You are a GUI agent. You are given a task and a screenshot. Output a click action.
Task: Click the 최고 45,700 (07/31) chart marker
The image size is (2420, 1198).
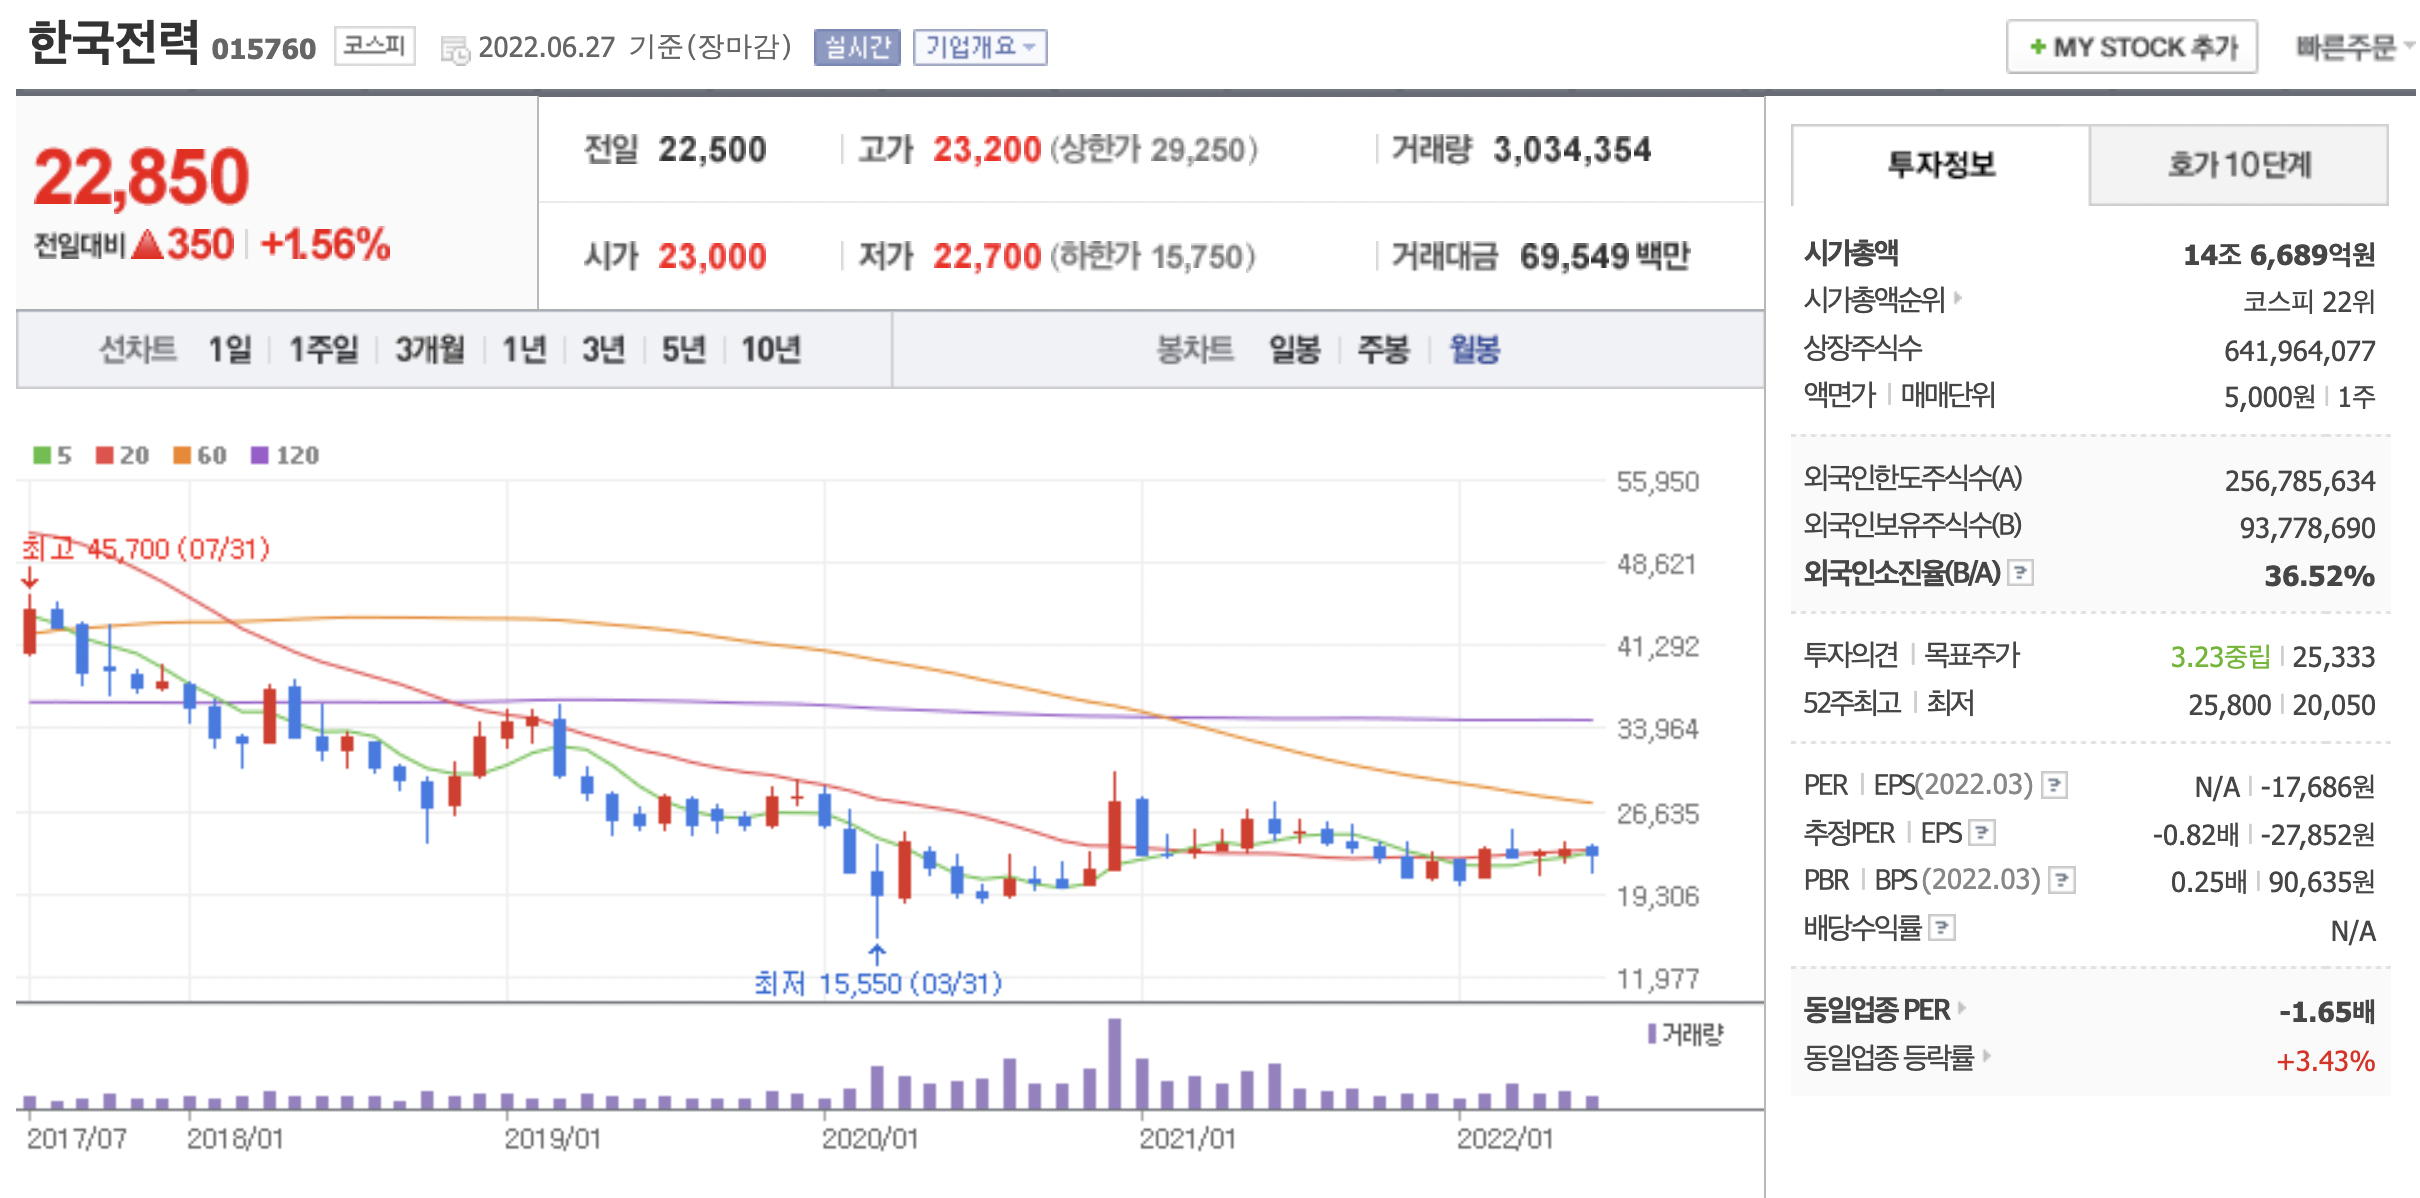coord(146,549)
